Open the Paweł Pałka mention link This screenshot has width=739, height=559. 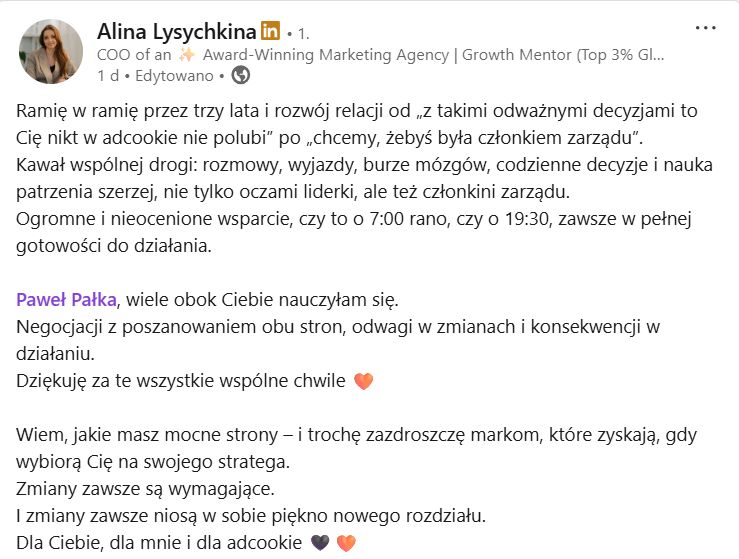point(67,299)
